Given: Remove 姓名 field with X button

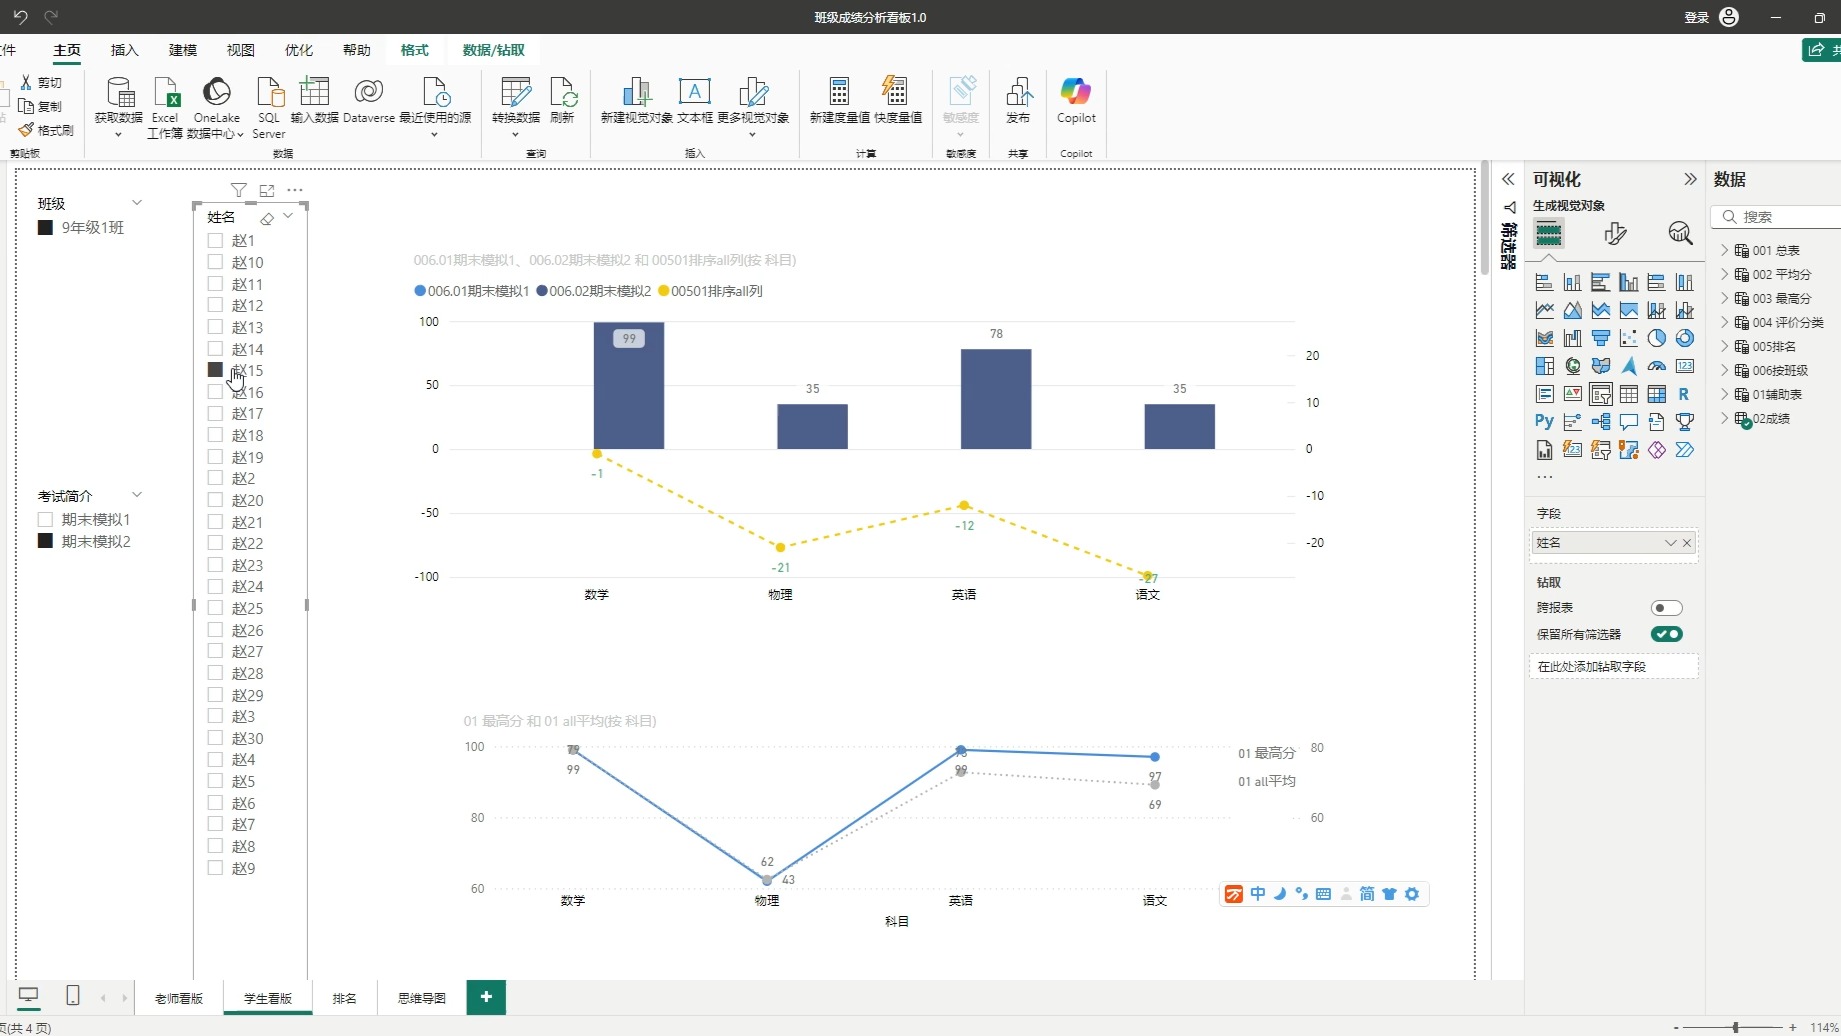Looking at the screenshot, I should click(x=1687, y=543).
